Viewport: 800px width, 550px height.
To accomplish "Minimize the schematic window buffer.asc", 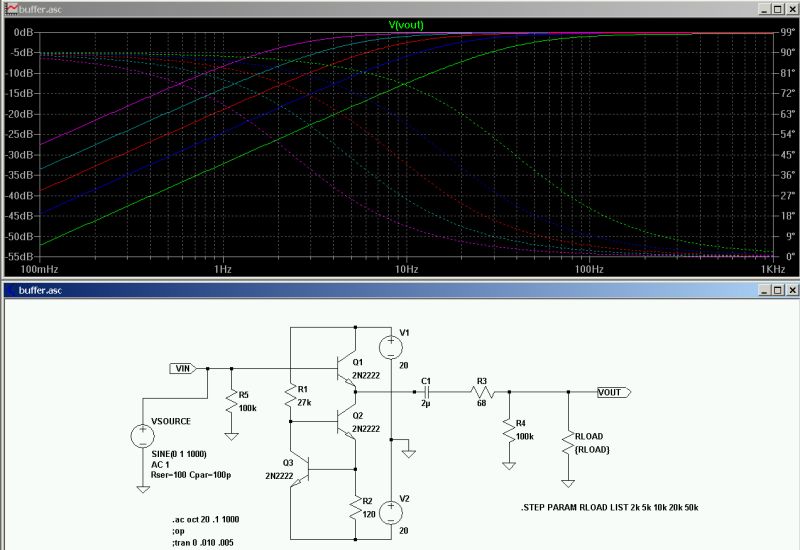I will pos(764,290).
